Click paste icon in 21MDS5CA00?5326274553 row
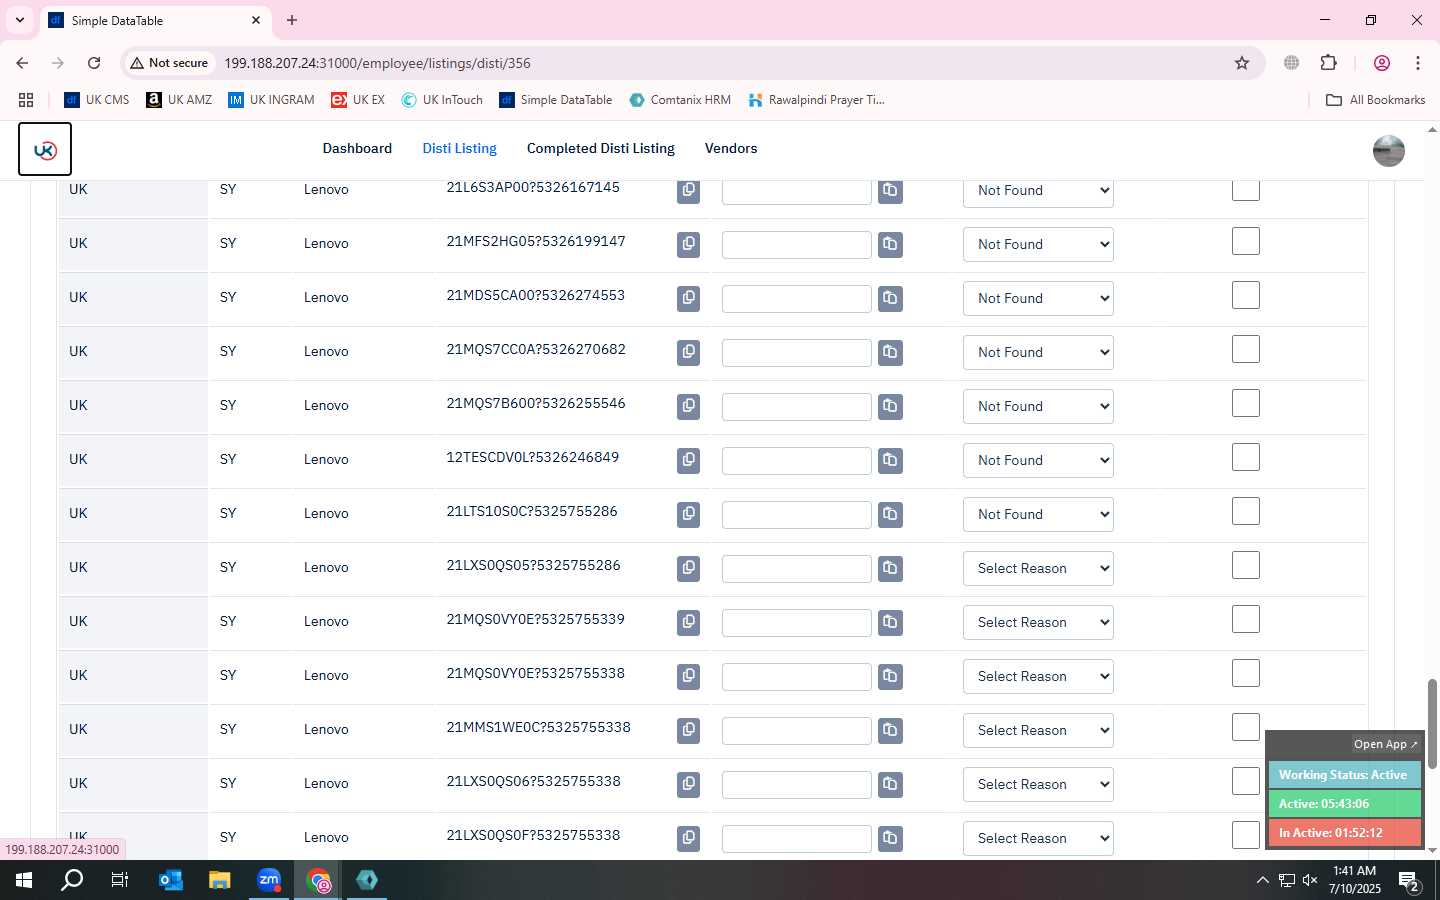This screenshot has height=900, width=1440. pyautogui.click(x=890, y=298)
